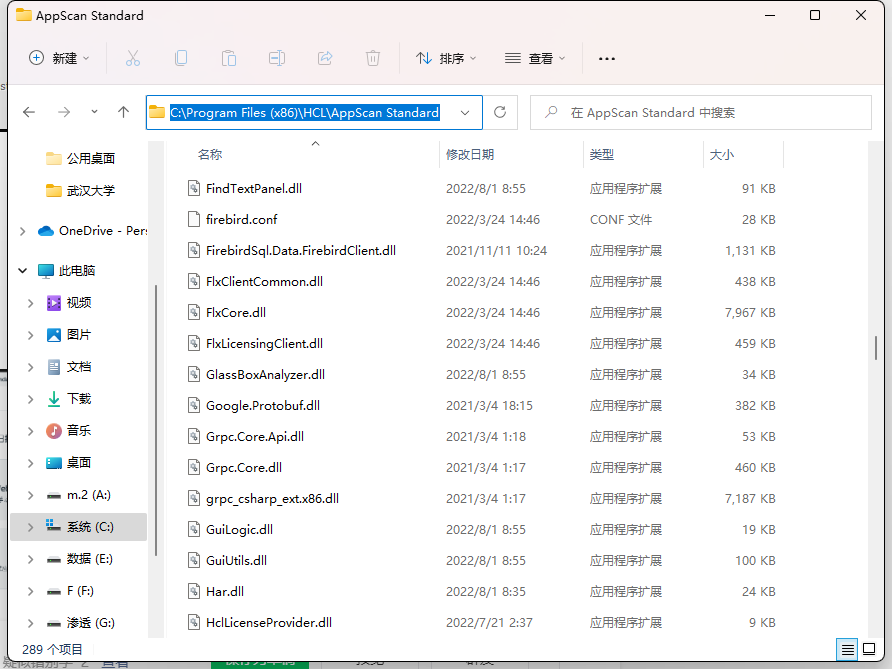Click the Paste clipboard icon

tap(229, 58)
